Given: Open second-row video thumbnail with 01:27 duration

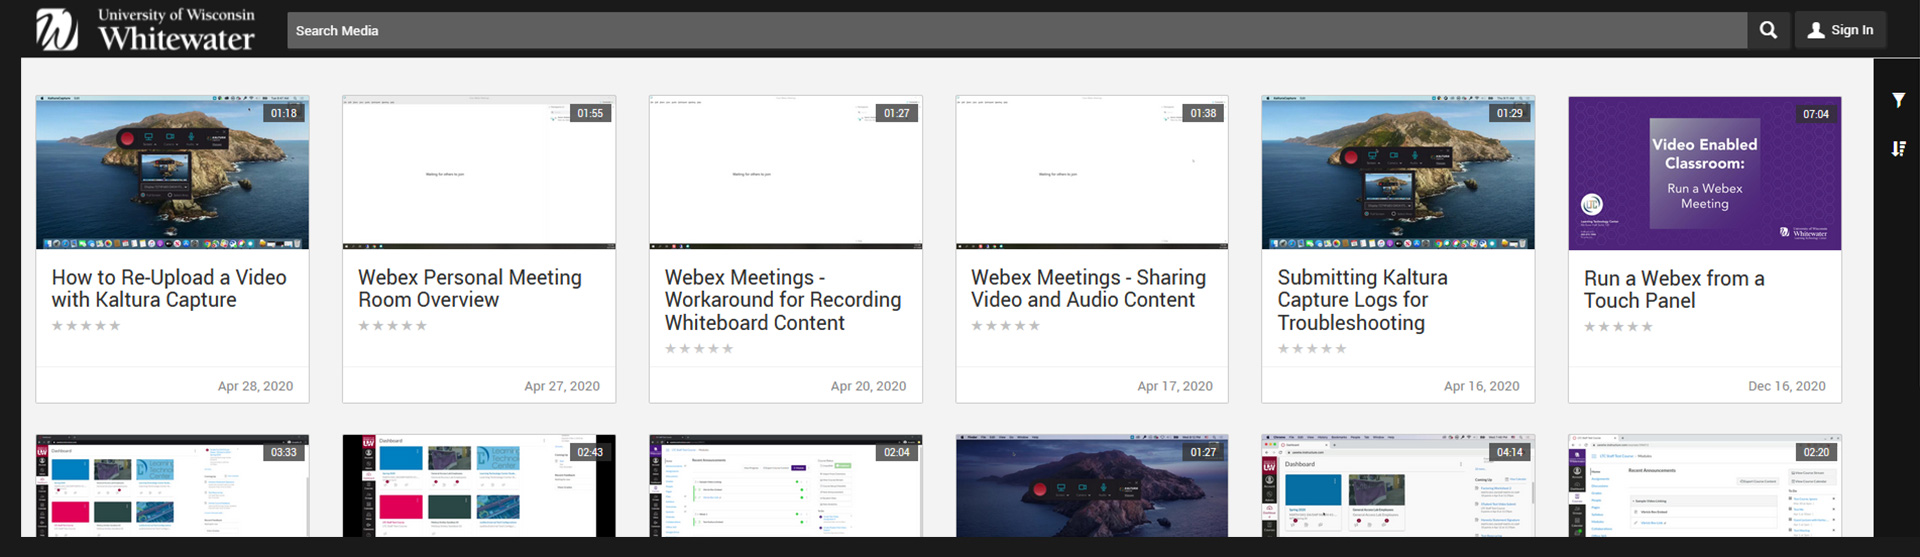Looking at the screenshot, I should (1092, 486).
